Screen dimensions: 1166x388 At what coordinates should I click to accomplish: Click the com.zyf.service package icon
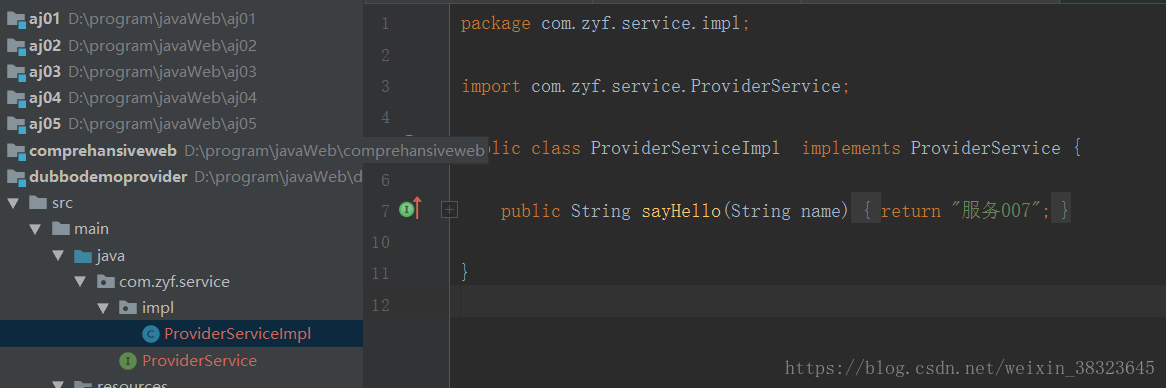(x=106, y=282)
